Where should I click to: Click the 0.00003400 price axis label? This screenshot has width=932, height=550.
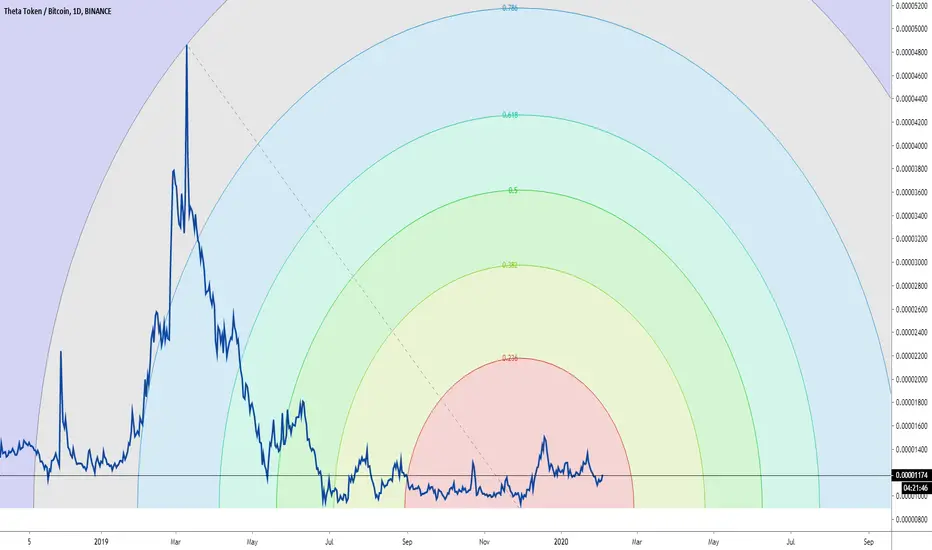tap(912, 216)
